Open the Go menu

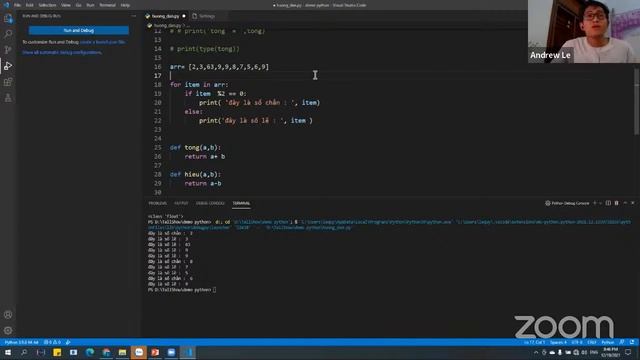pos(78,5)
